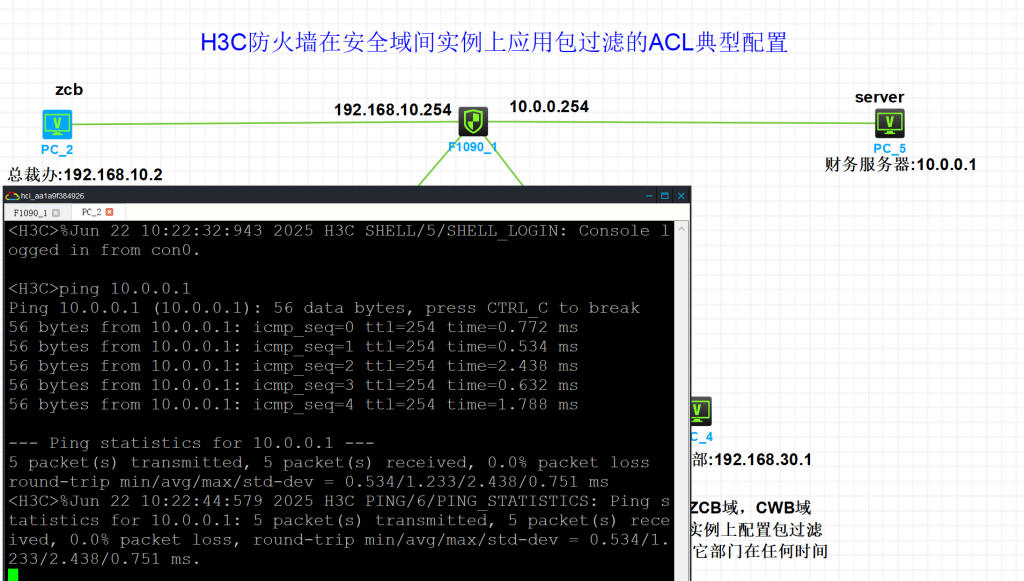Viewport: 1024px width, 581px height.
Task: Click the icmp_seq=4 ping reply line
Action: pyautogui.click(x=293, y=405)
